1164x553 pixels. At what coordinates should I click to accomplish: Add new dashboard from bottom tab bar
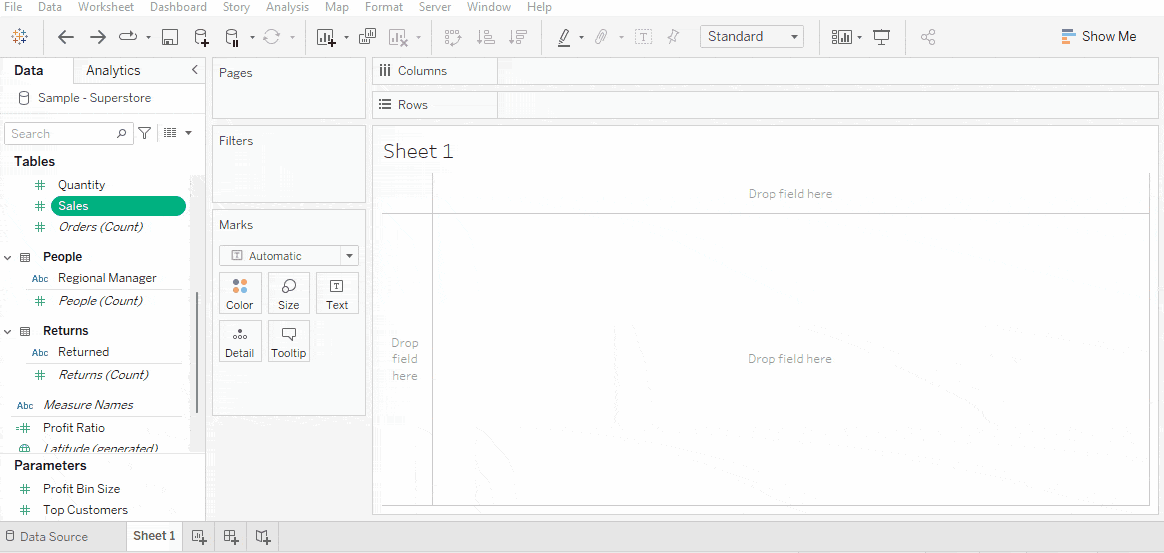[x=231, y=537]
